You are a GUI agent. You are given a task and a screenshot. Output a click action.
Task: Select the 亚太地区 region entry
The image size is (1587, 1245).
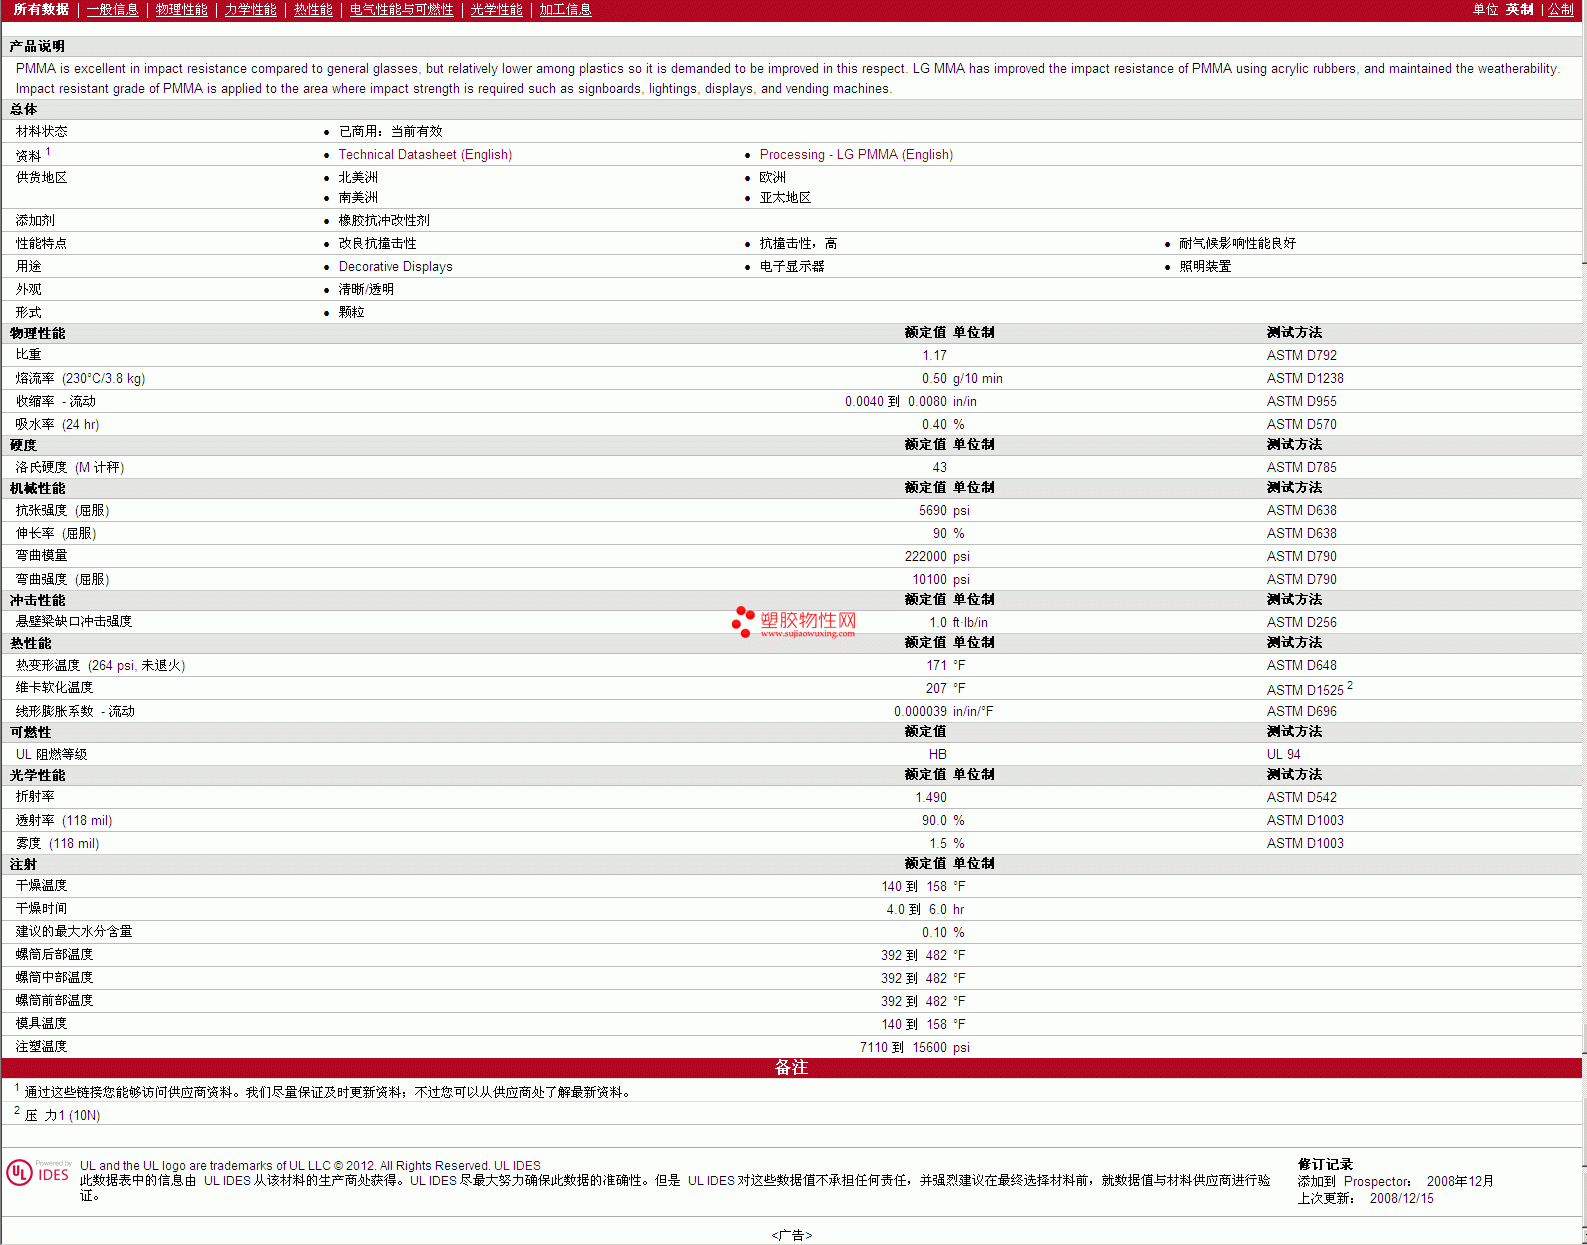click(x=785, y=198)
